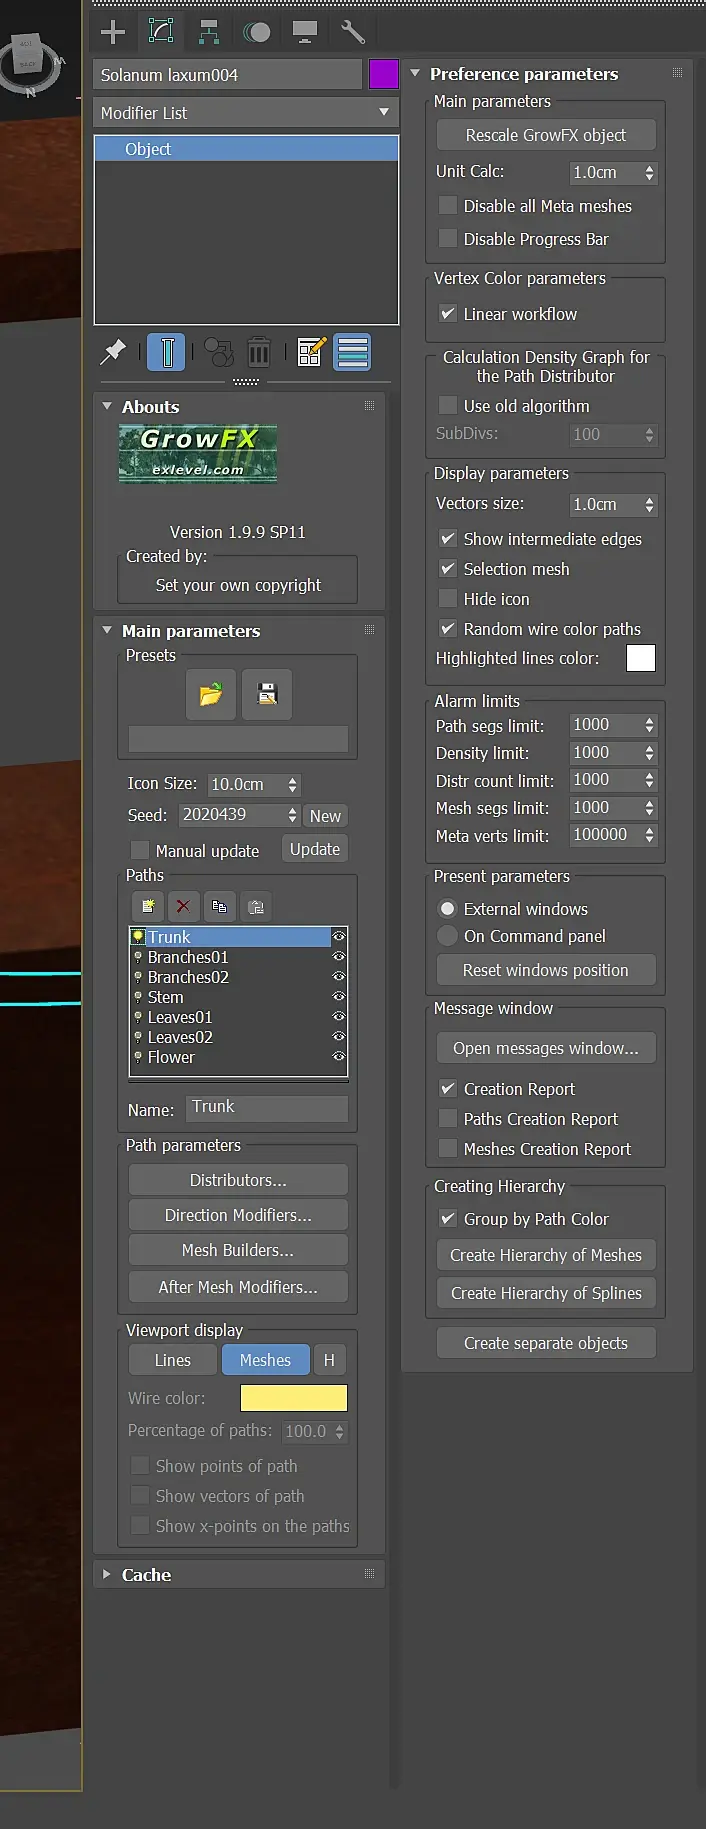Click Load preset folder icon

click(x=211, y=694)
